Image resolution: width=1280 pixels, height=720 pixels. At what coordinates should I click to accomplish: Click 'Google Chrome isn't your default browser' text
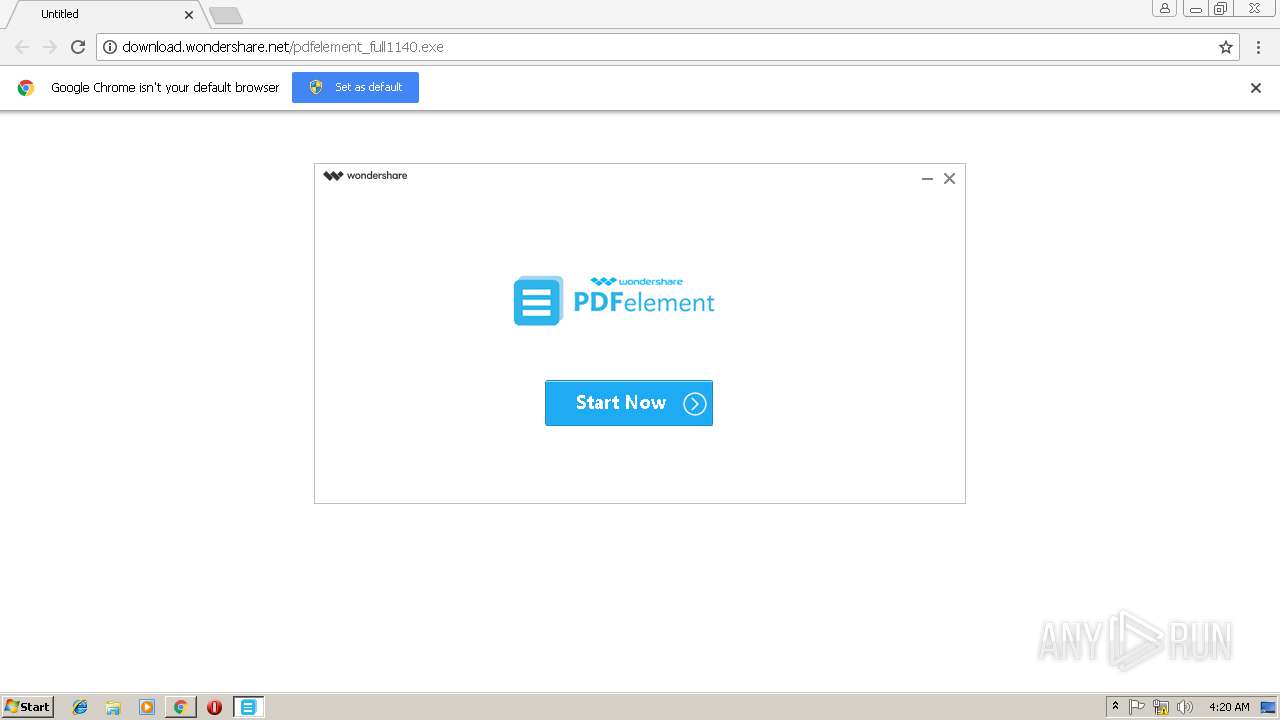pyautogui.click(x=165, y=88)
